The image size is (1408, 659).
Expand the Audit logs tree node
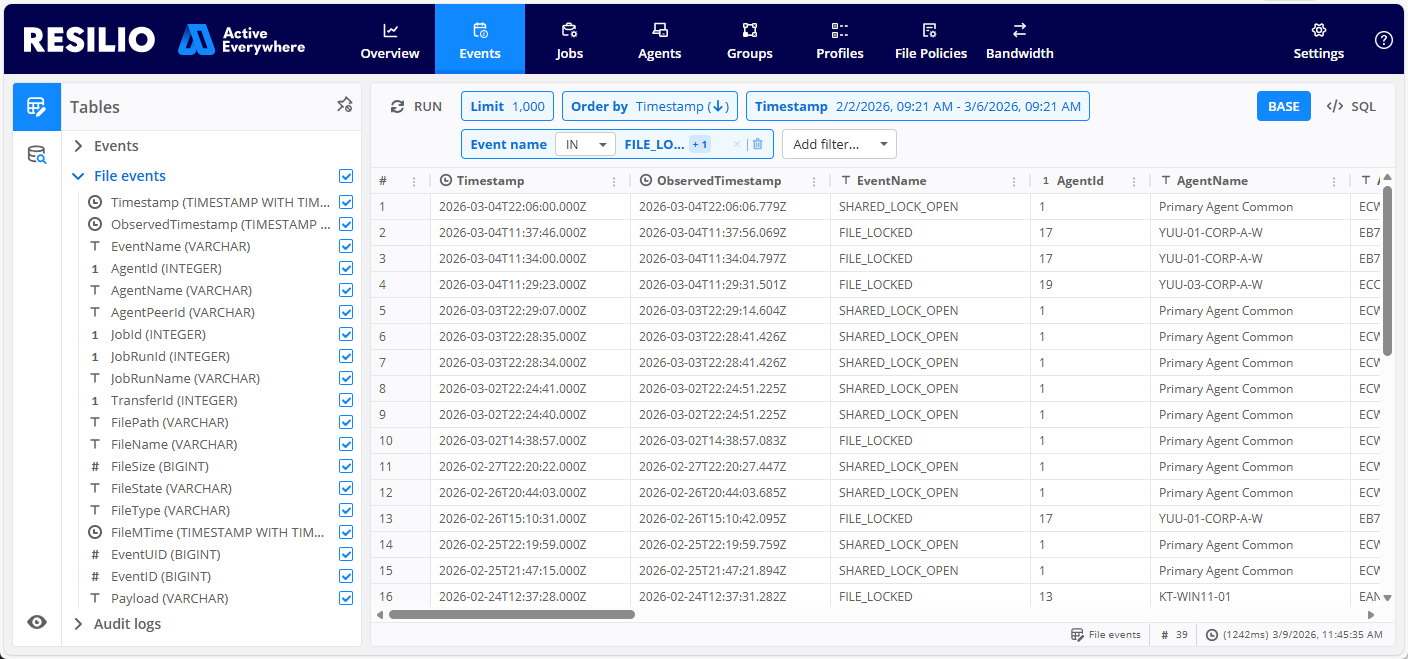coord(79,624)
